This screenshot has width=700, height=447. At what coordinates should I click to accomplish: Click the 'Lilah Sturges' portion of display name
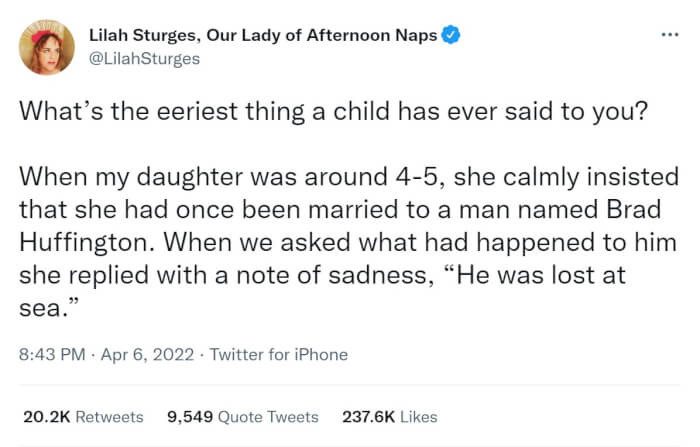pos(151,36)
